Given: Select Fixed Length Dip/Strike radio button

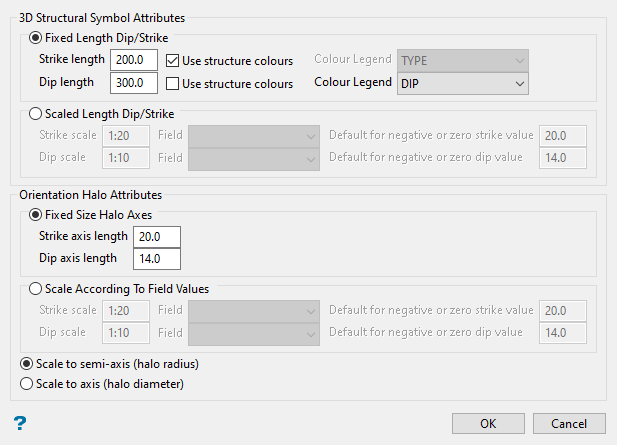Looking at the screenshot, I should [x=38, y=38].
